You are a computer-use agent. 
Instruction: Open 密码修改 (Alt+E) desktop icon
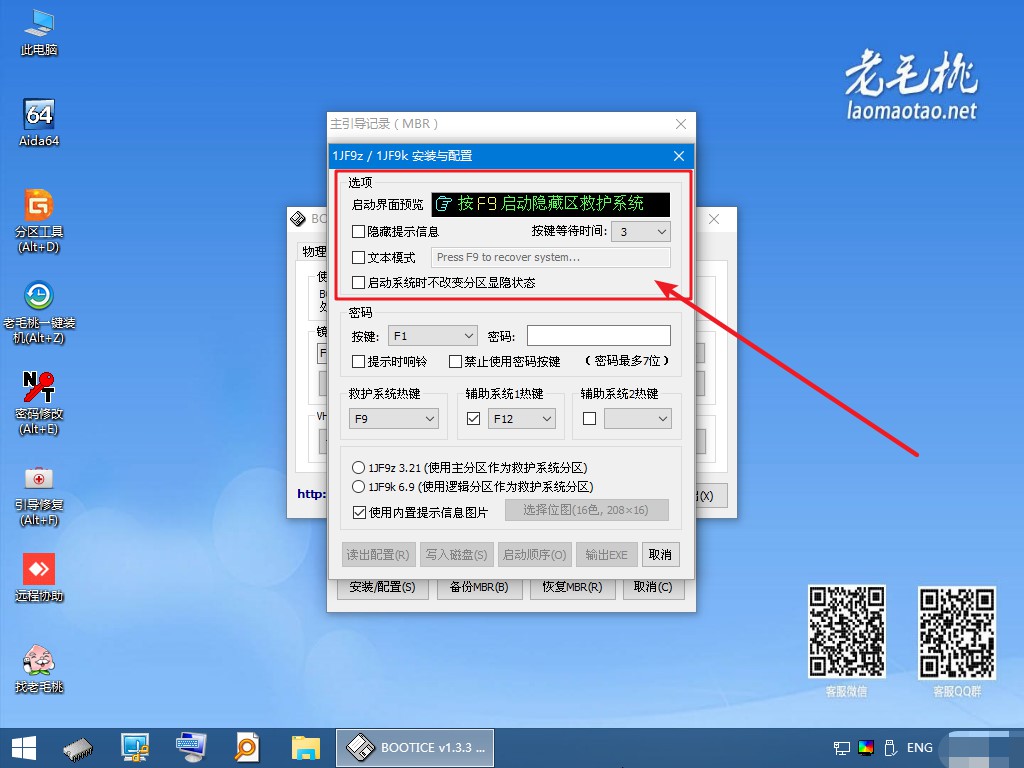pyautogui.click(x=39, y=403)
